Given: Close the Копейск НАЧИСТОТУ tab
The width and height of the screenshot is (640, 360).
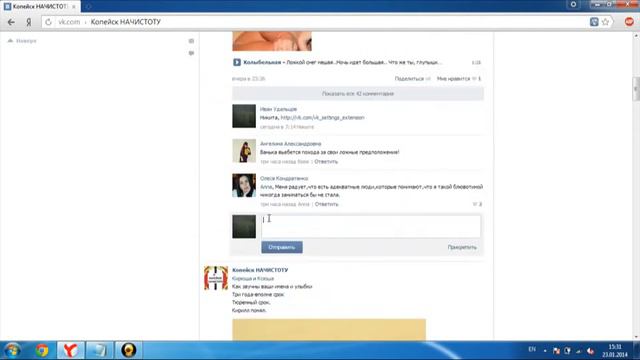Looking at the screenshot, I should click(73, 7).
